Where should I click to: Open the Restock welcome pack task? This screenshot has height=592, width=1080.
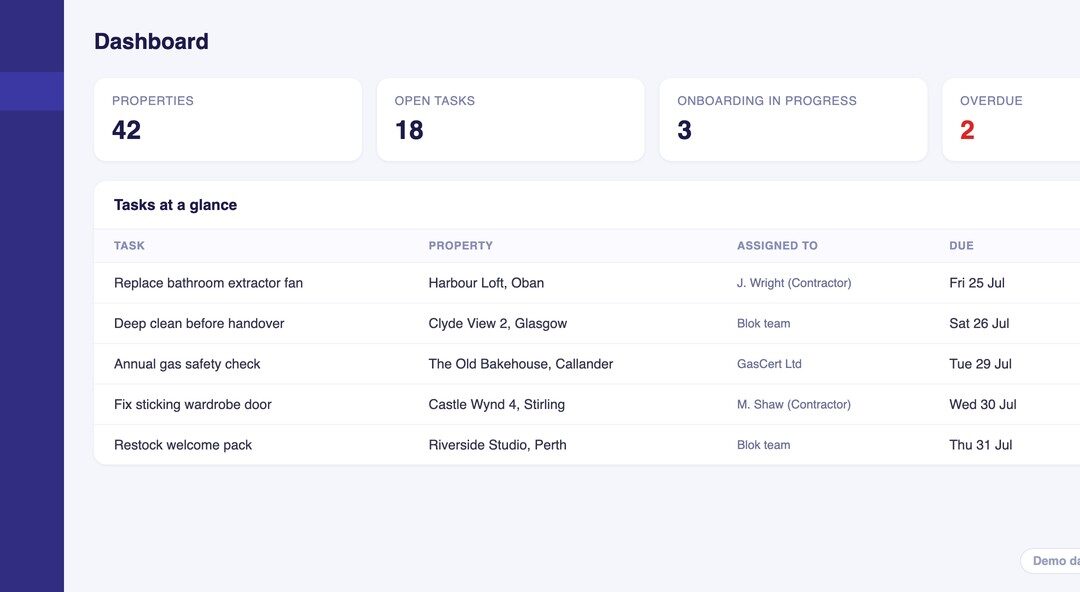pos(183,445)
